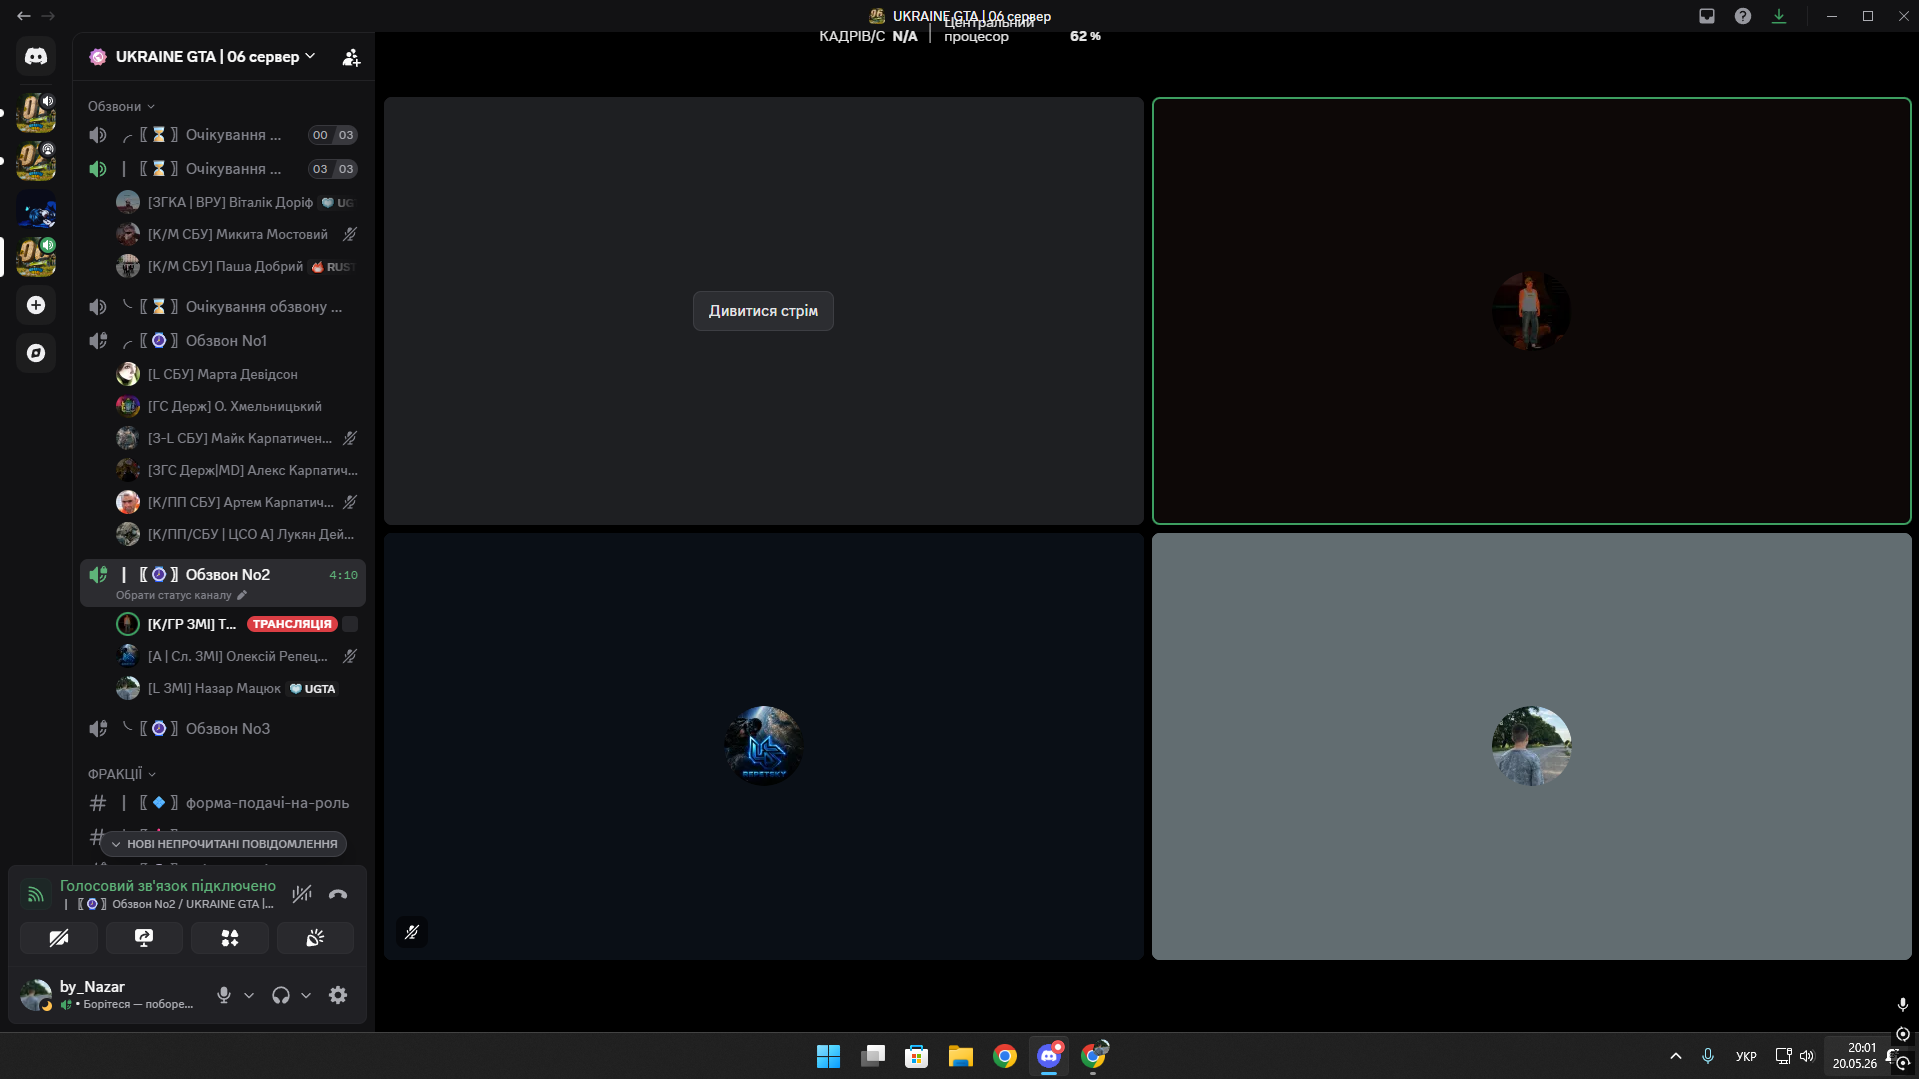Open microphone input options arrow
The image size is (1919, 1079).
click(249, 995)
